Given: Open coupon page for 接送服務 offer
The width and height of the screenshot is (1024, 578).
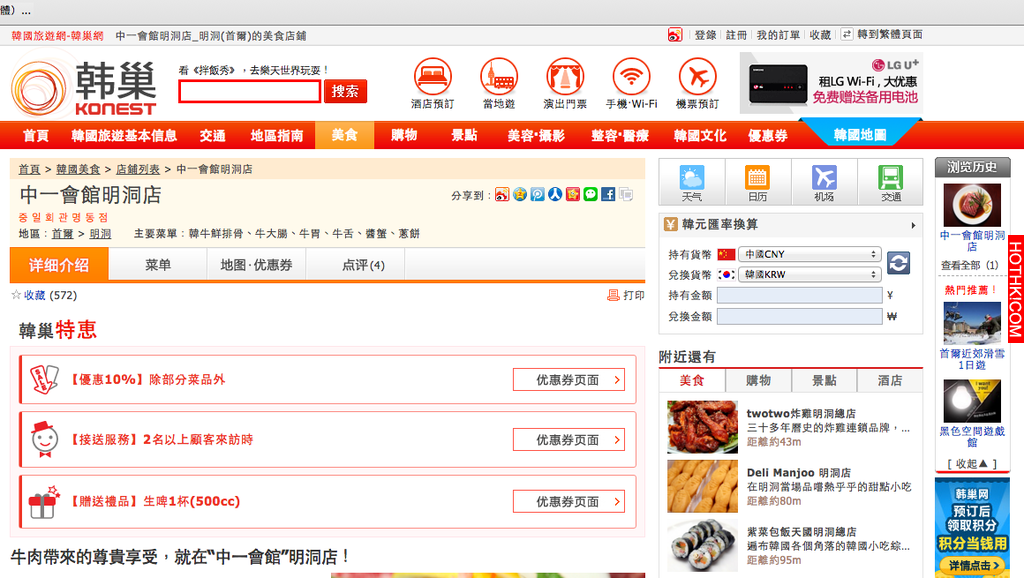Looking at the screenshot, I should coord(569,440).
